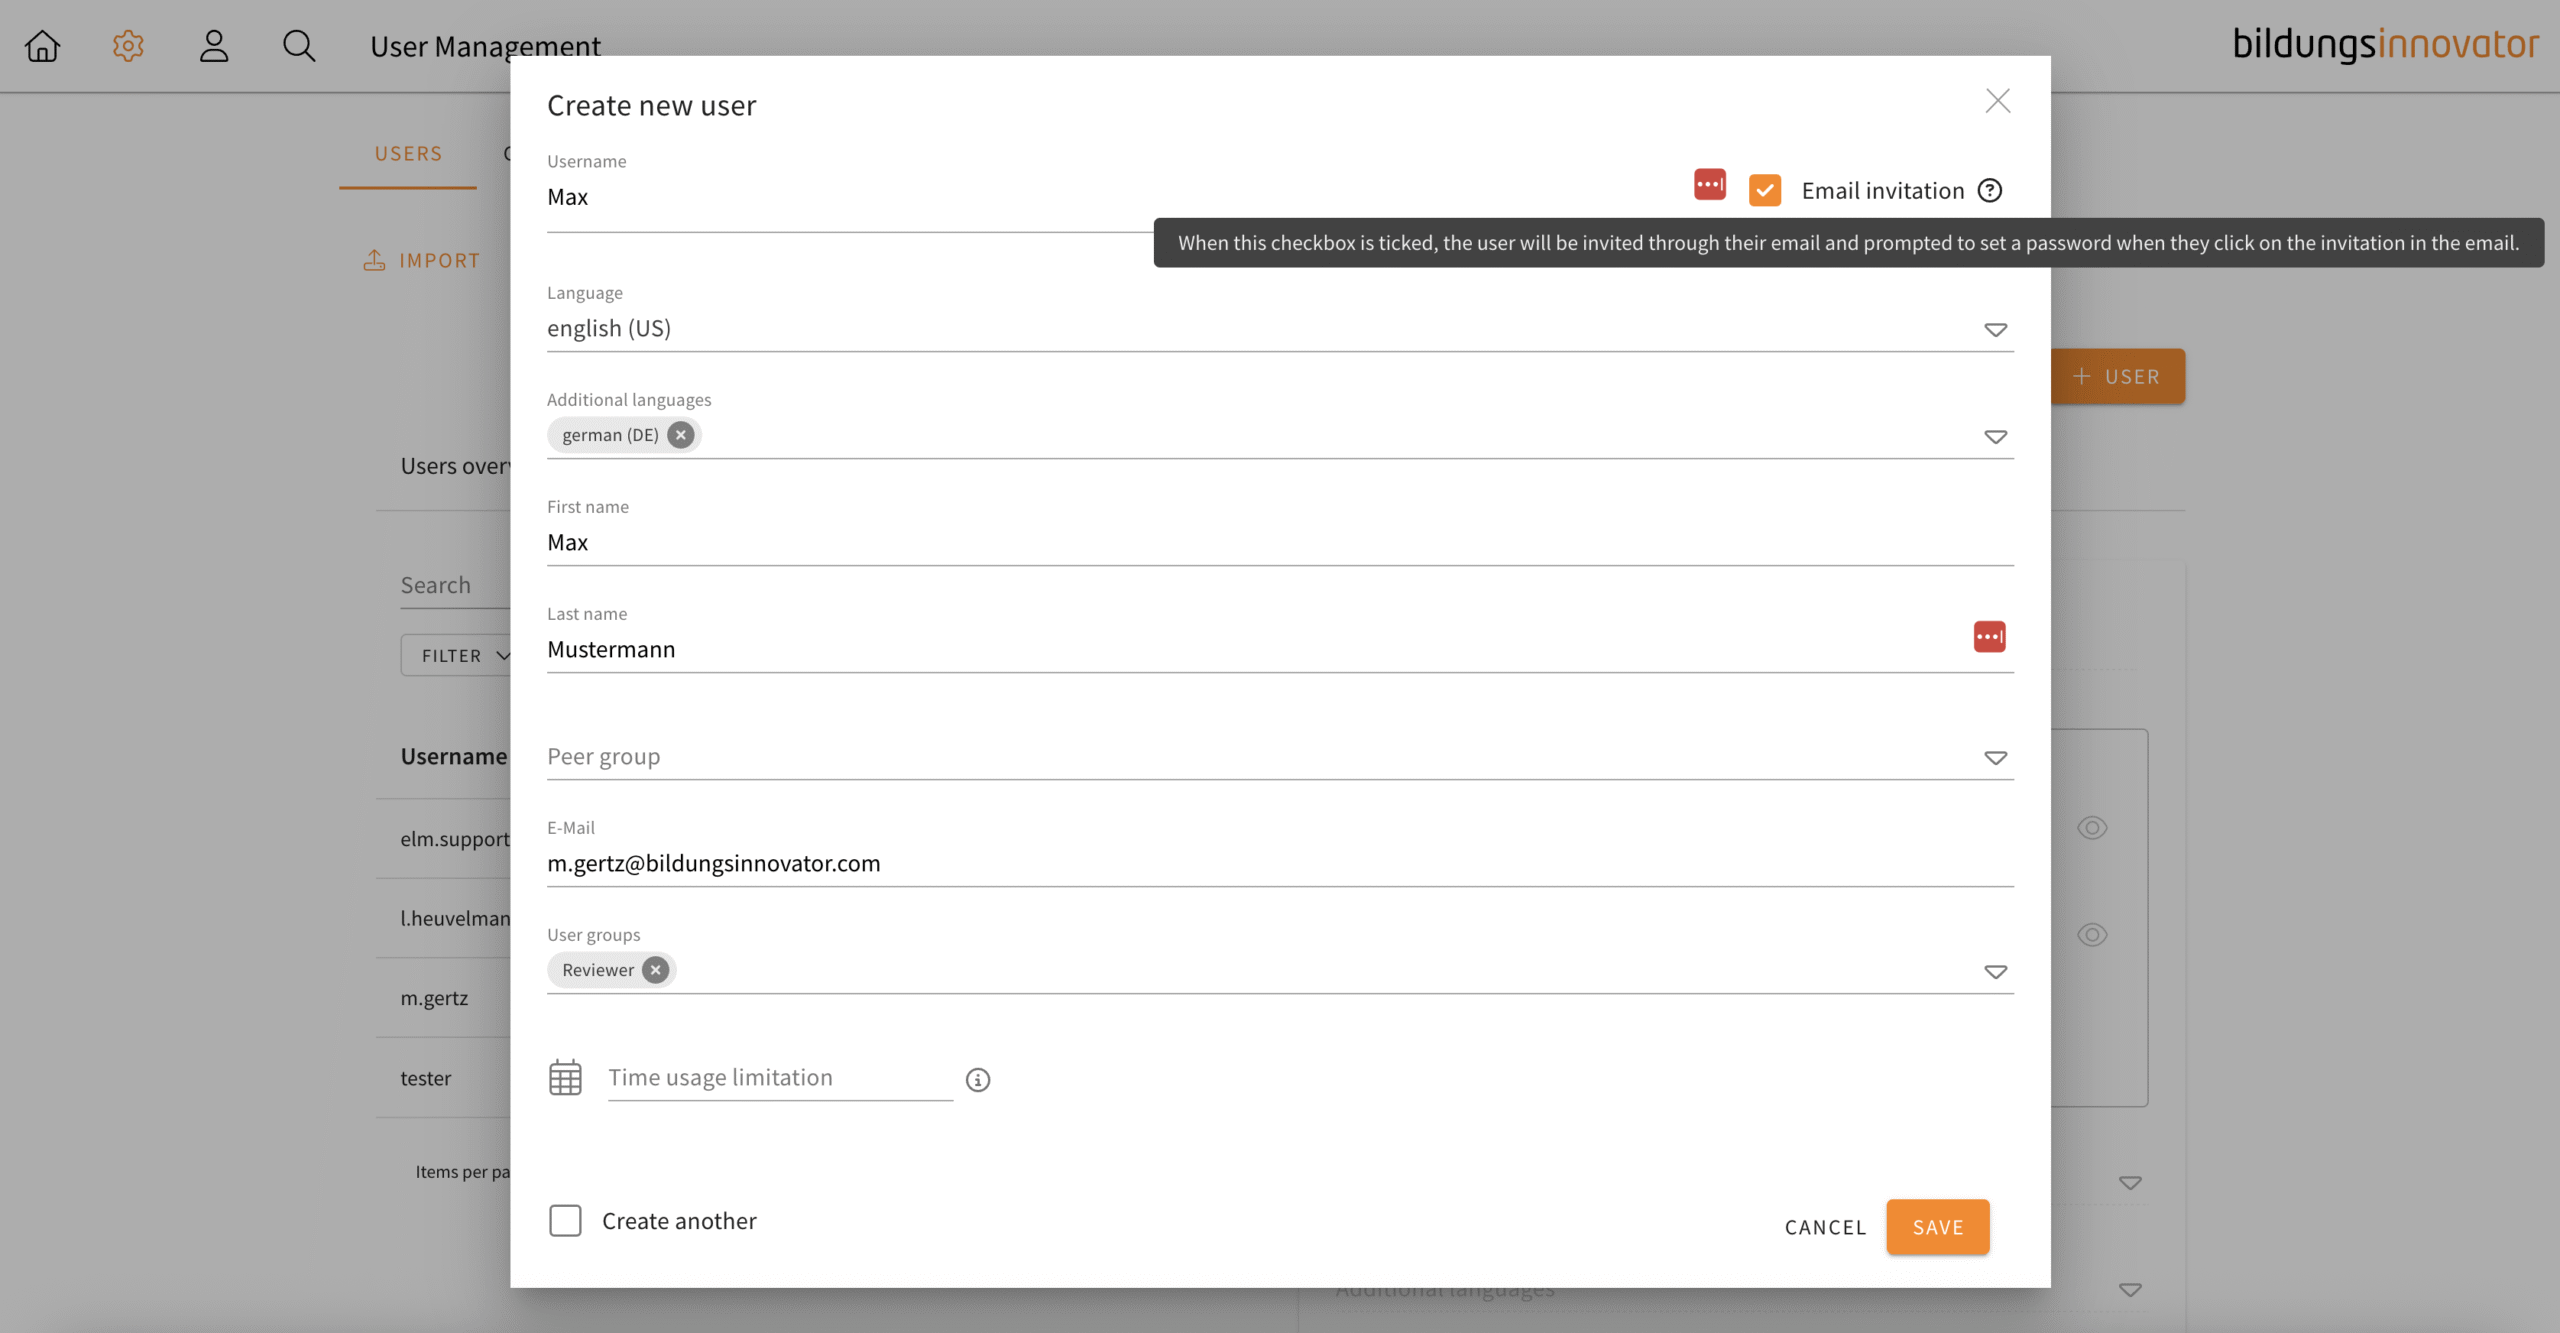Click the home icon in top bar
This screenshot has width=2560, height=1333.
pyautogui.click(x=42, y=46)
